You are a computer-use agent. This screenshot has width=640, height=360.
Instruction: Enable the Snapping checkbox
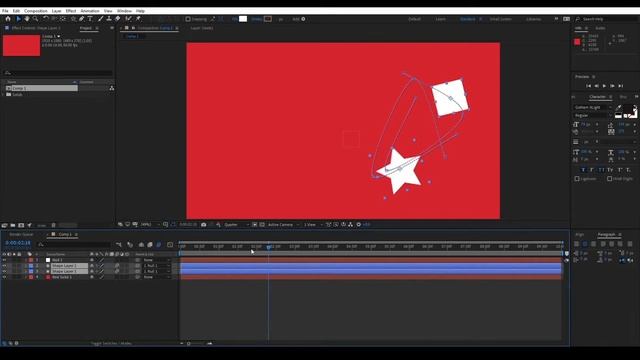[x=188, y=19]
